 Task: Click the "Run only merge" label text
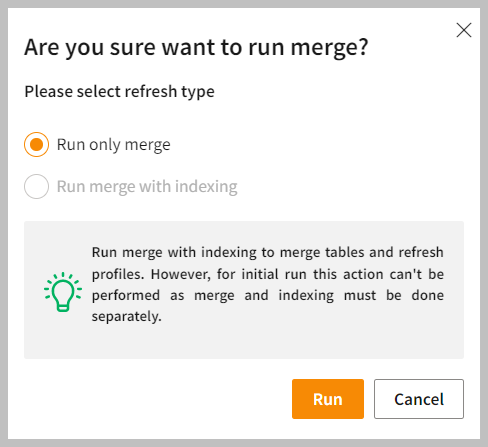[x=114, y=145]
